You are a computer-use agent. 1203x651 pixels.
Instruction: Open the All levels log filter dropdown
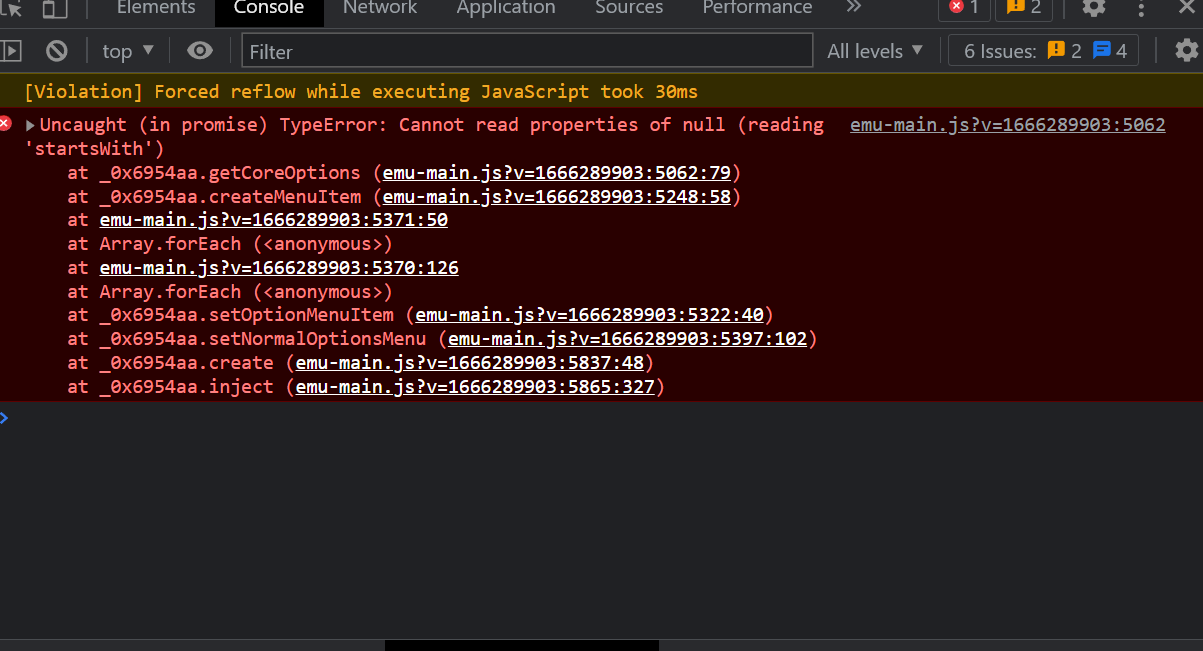874,50
